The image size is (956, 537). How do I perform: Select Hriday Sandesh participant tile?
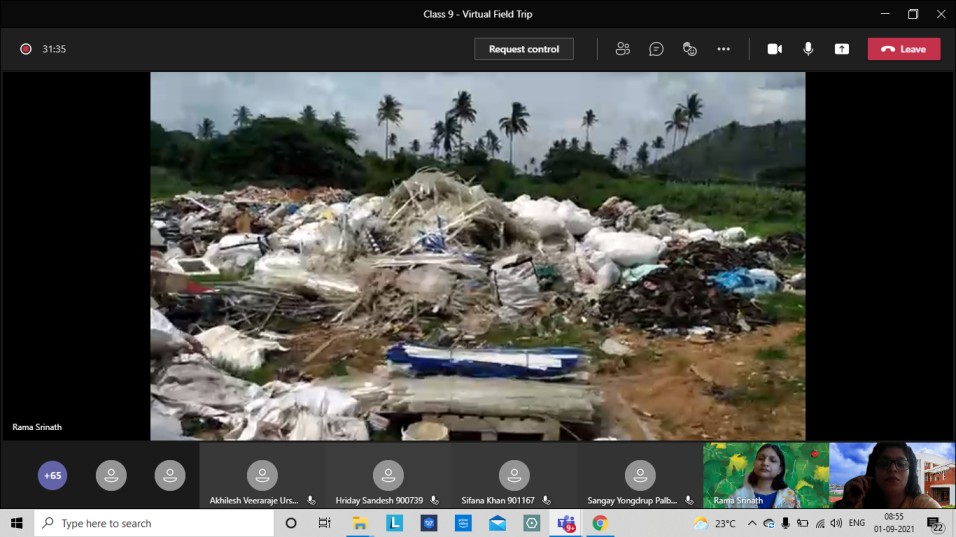tap(388, 477)
